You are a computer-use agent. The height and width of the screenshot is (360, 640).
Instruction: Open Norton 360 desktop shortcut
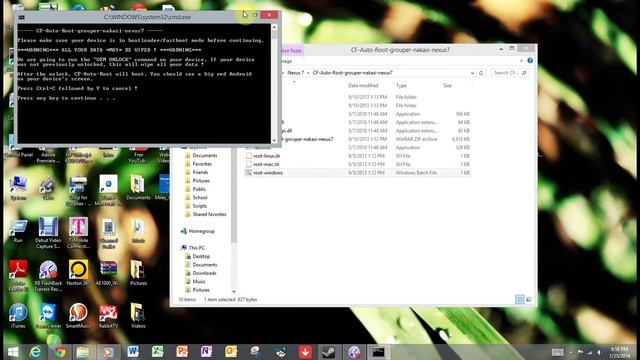pyautogui.click(x=78, y=273)
